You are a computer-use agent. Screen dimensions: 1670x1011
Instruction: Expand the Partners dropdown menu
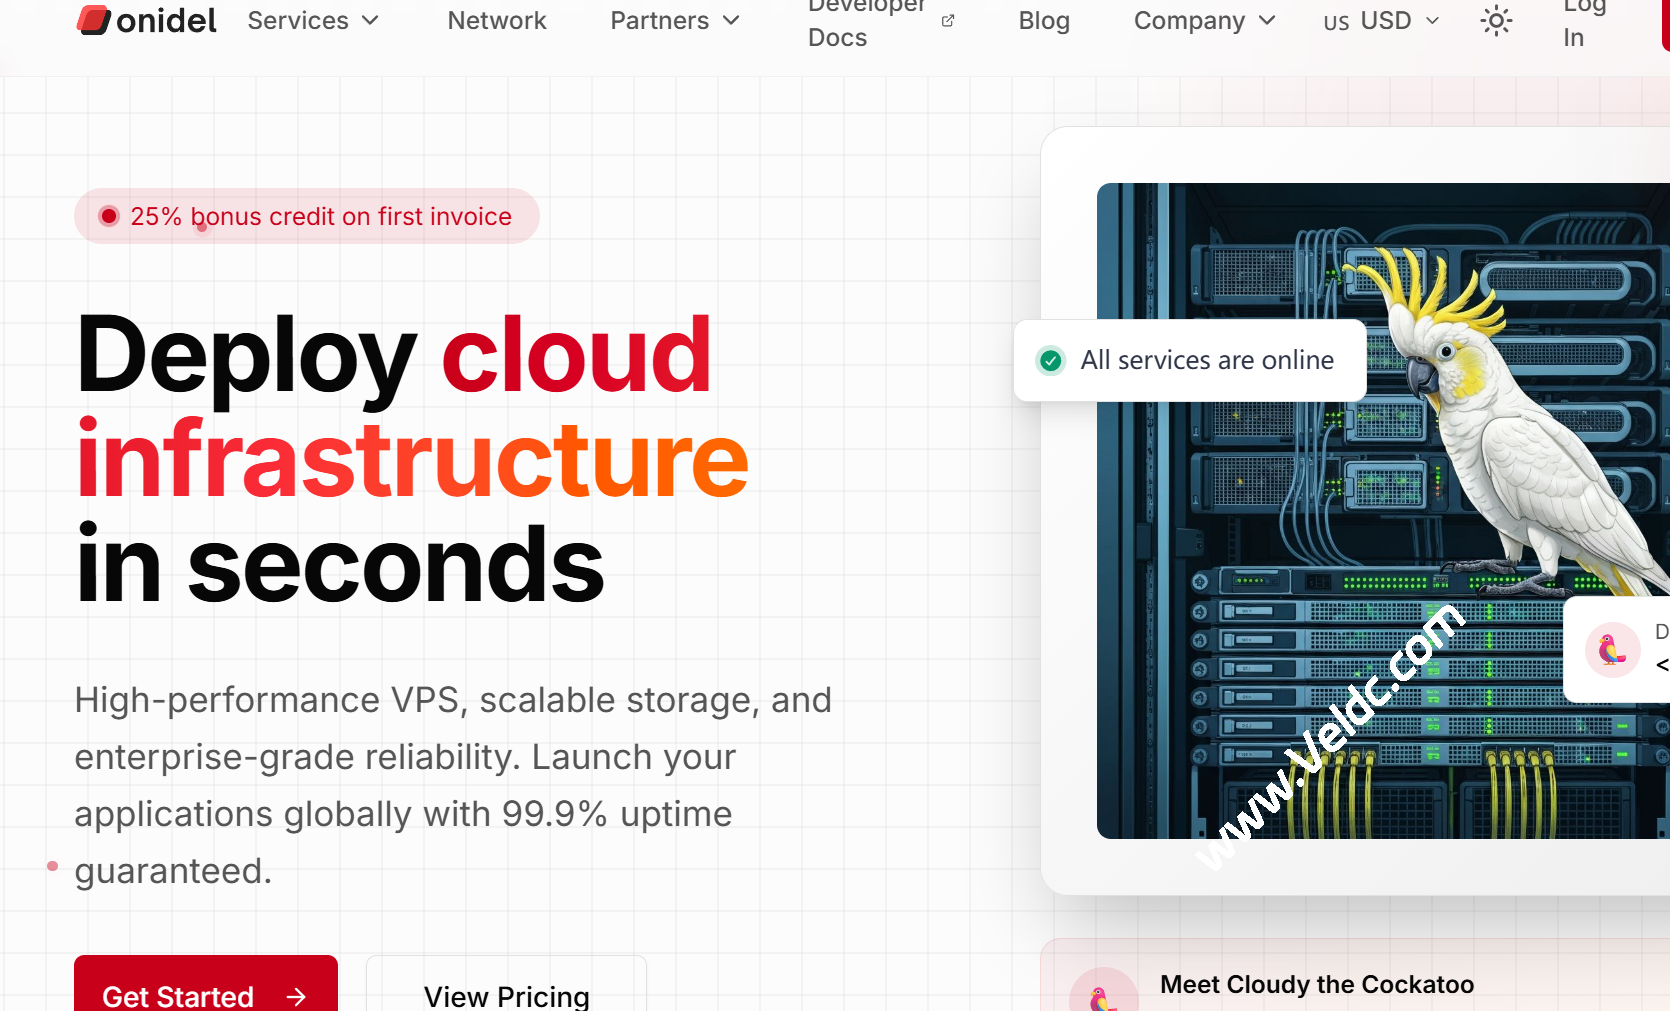675,21
